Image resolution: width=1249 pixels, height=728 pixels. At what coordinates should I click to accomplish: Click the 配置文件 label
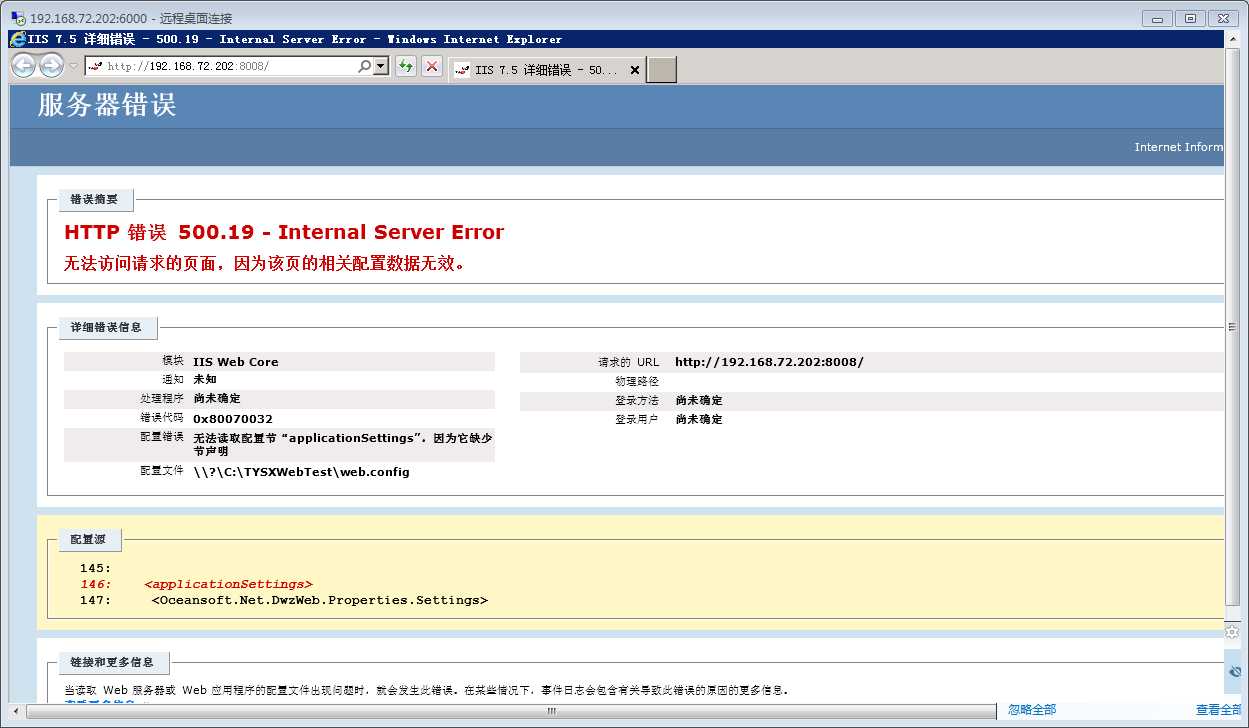click(162, 471)
